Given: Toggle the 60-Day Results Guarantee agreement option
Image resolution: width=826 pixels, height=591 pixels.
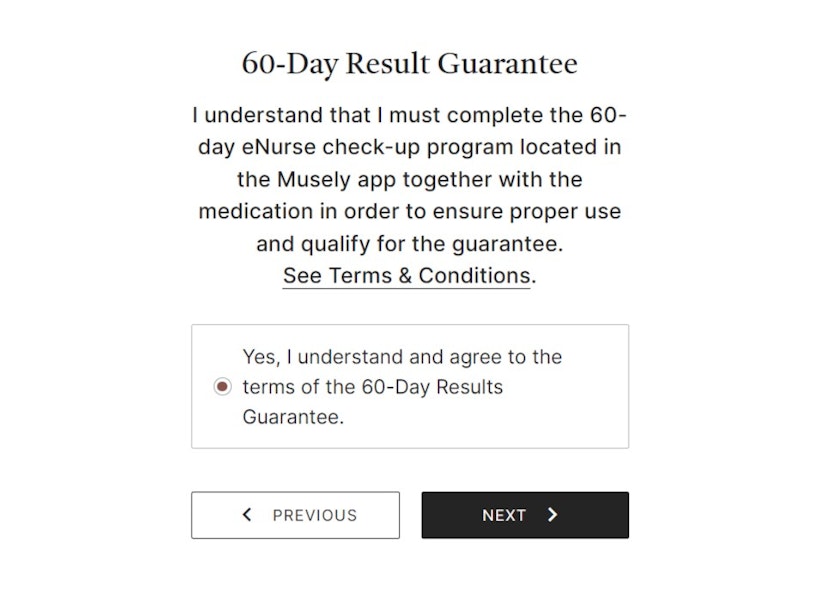Looking at the screenshot, I should tap(222, 385).
